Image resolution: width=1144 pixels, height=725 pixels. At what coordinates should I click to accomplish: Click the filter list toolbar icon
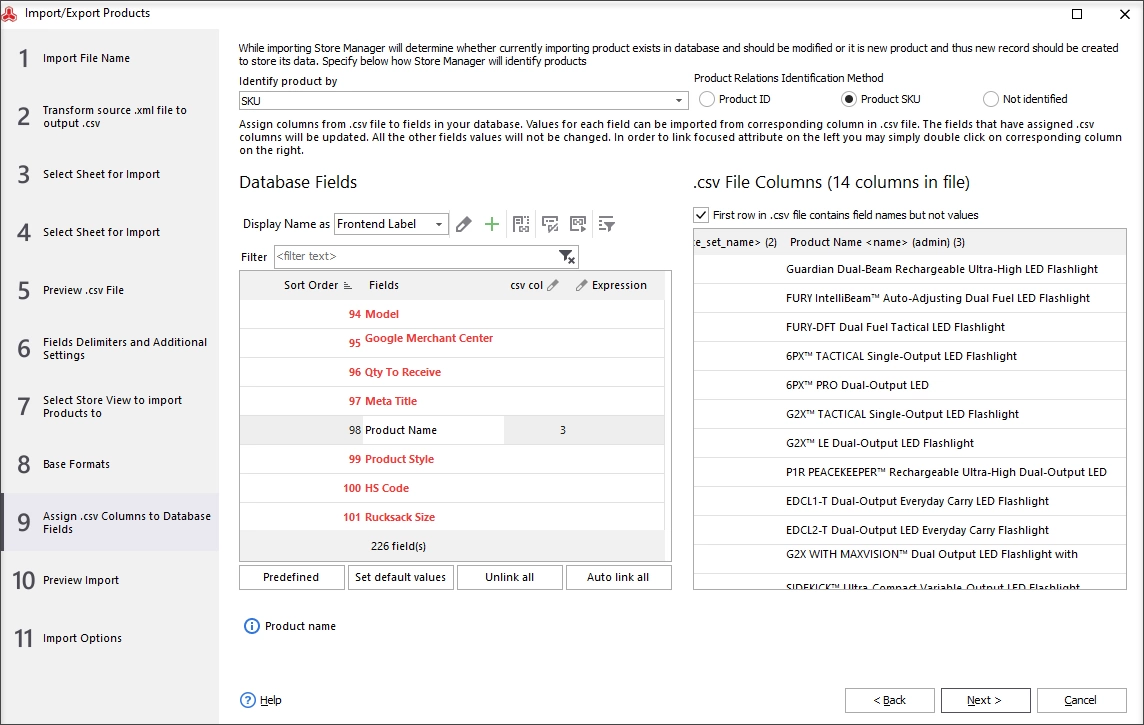[x=606, y=224]
